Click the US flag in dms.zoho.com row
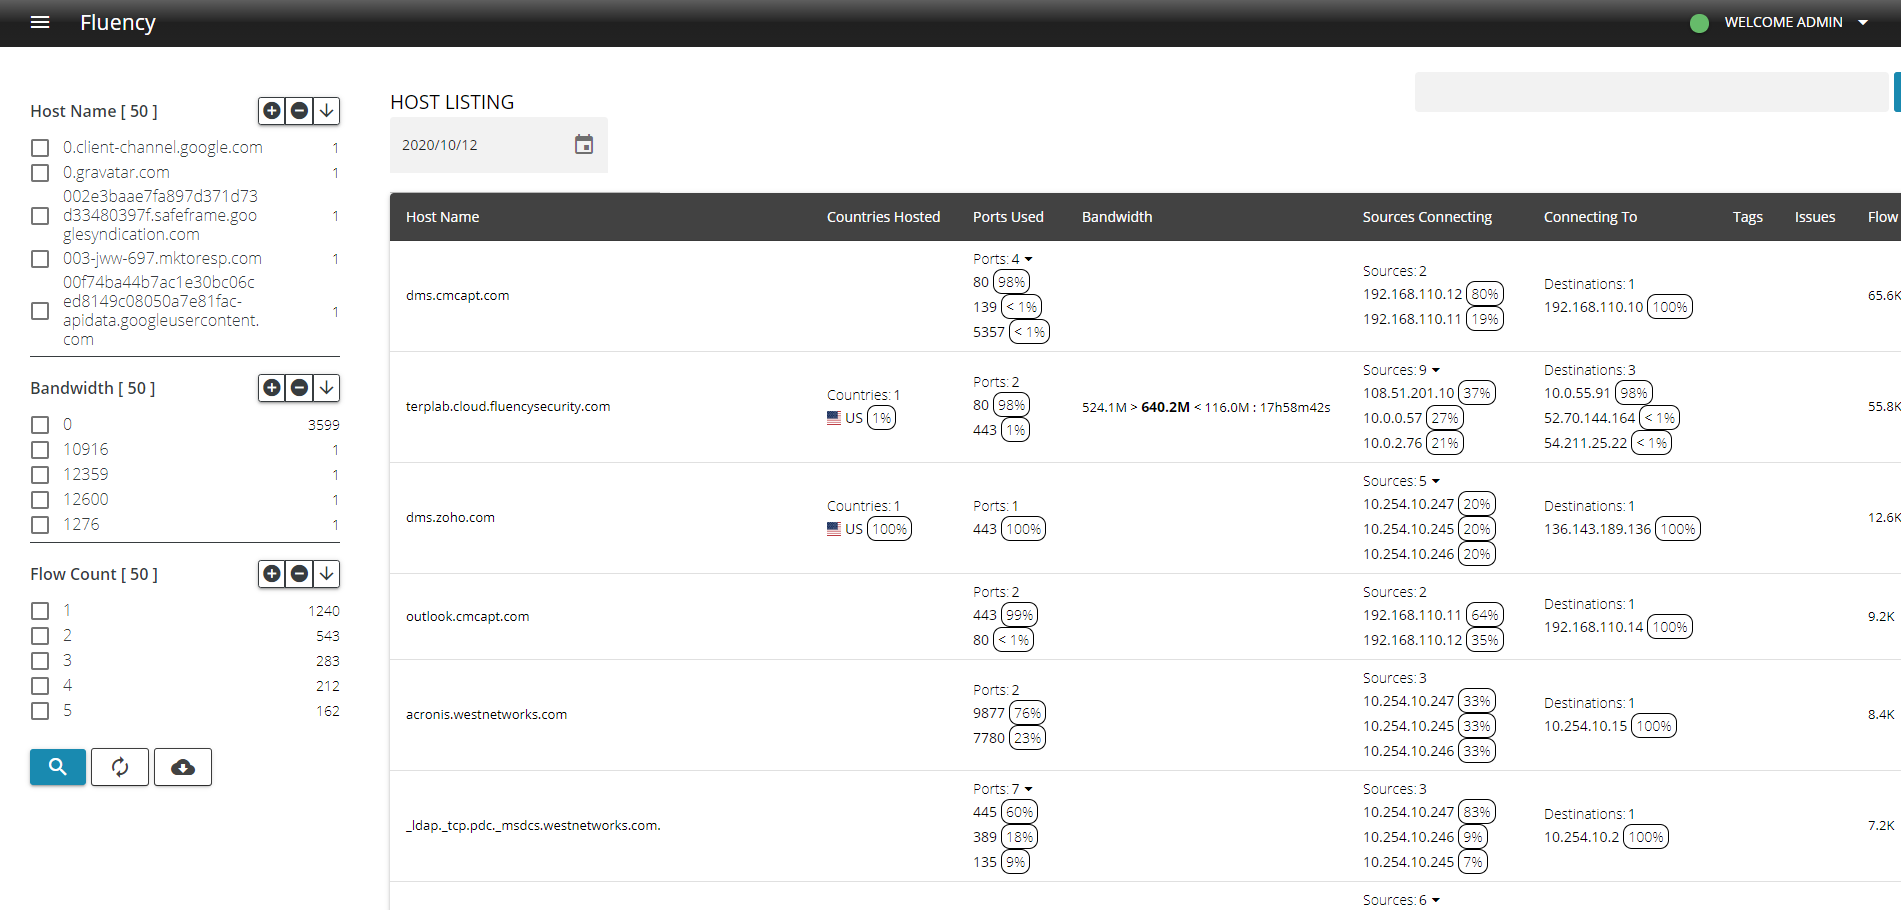This screenshot has width=1901, height=910. tap(834, 529)
